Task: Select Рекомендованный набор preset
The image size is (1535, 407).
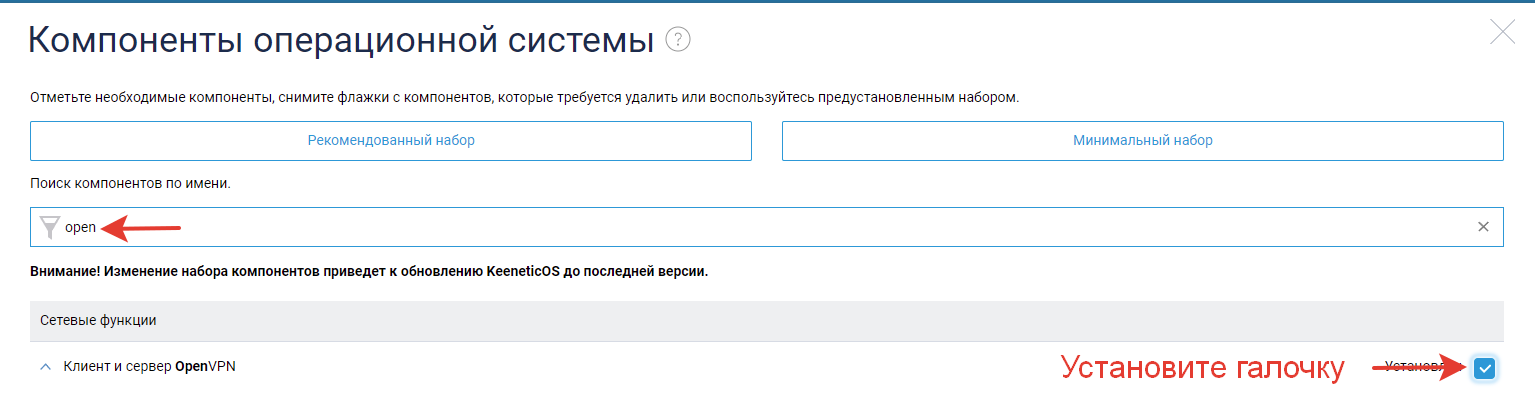Action: click(391, 141)
